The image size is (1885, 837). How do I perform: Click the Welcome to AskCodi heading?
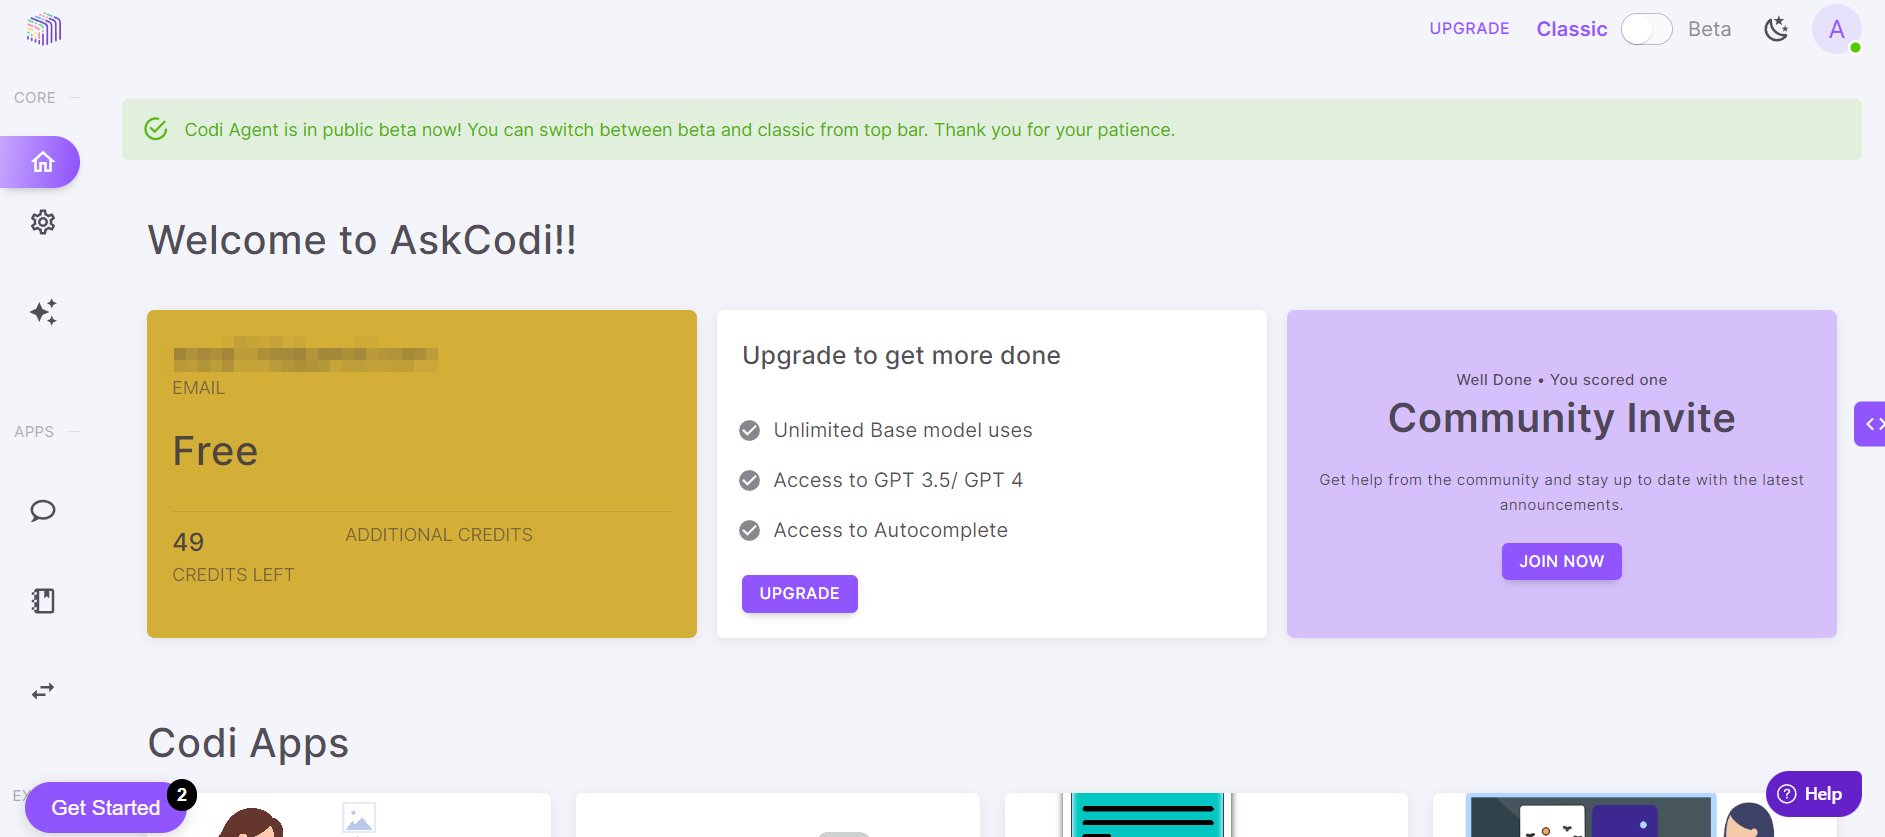click(362, 240)
